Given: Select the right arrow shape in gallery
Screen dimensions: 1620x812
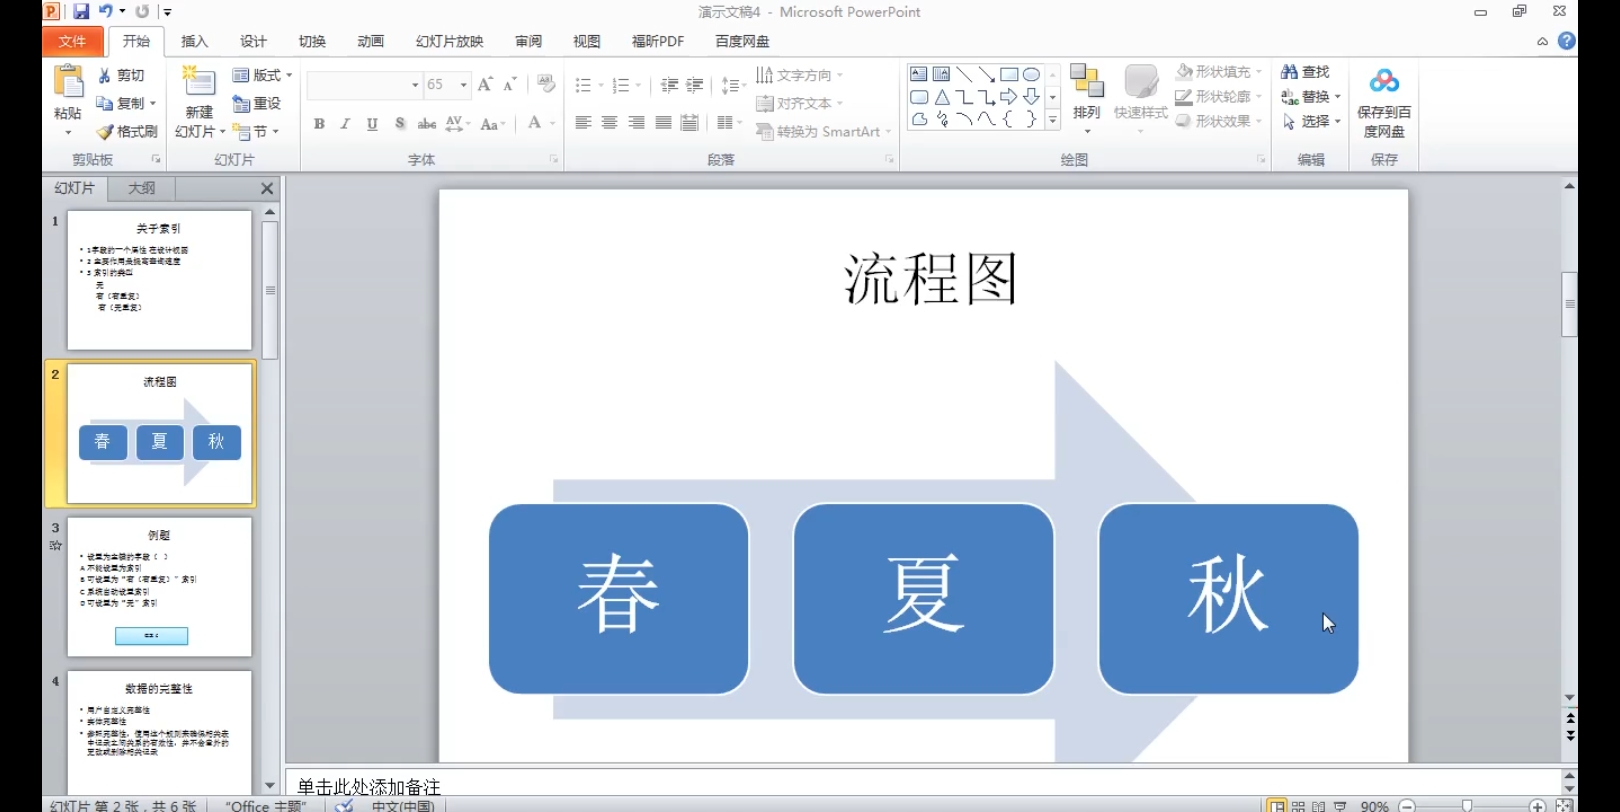Looking at the screenshot, I should [1009, 97].
